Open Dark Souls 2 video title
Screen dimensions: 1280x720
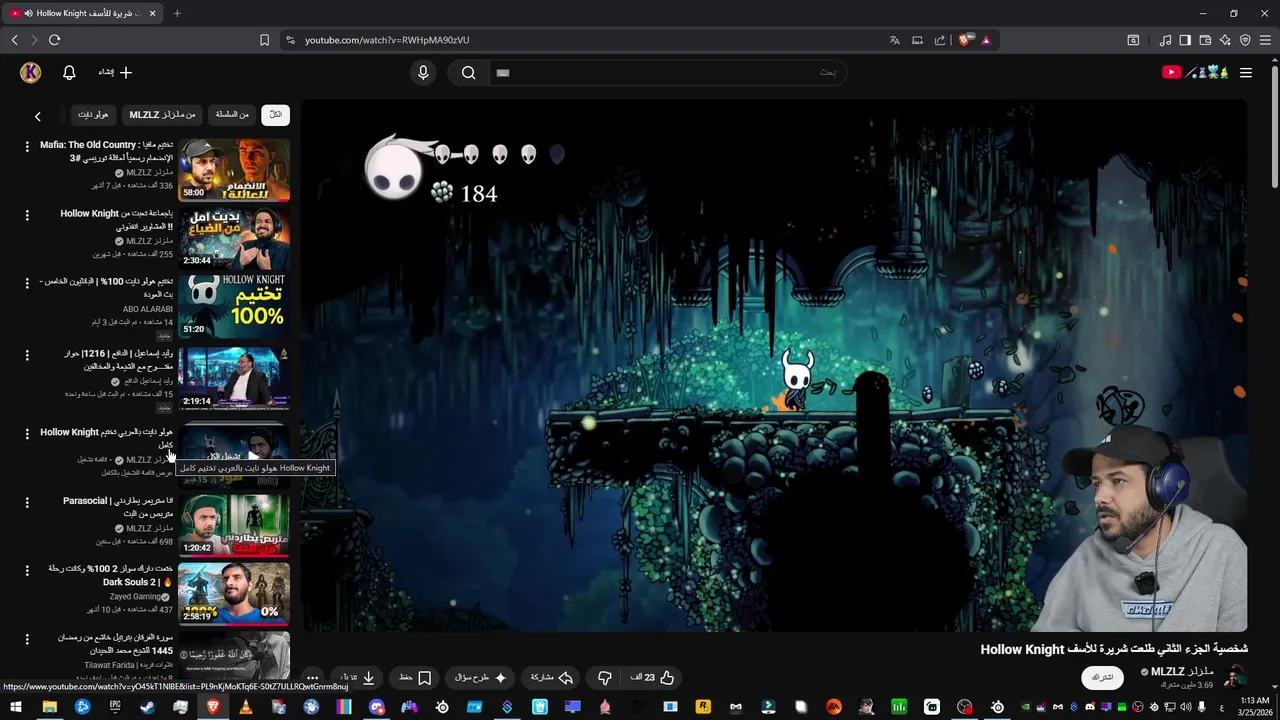click(x=110, y=575)
